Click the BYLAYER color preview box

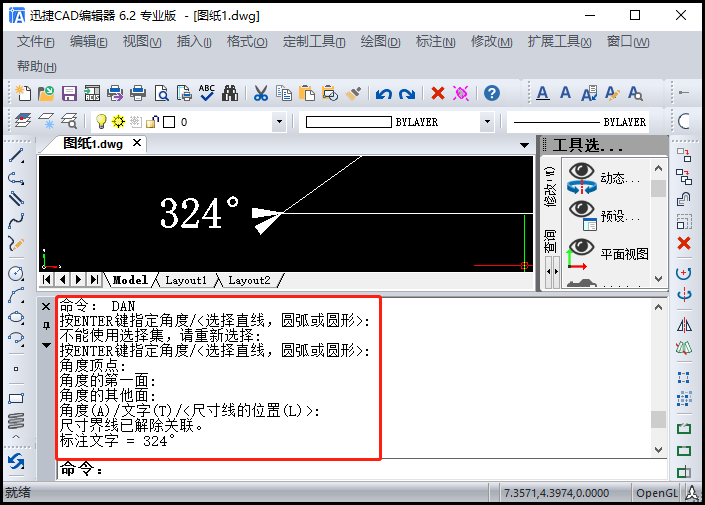(348, 122)
